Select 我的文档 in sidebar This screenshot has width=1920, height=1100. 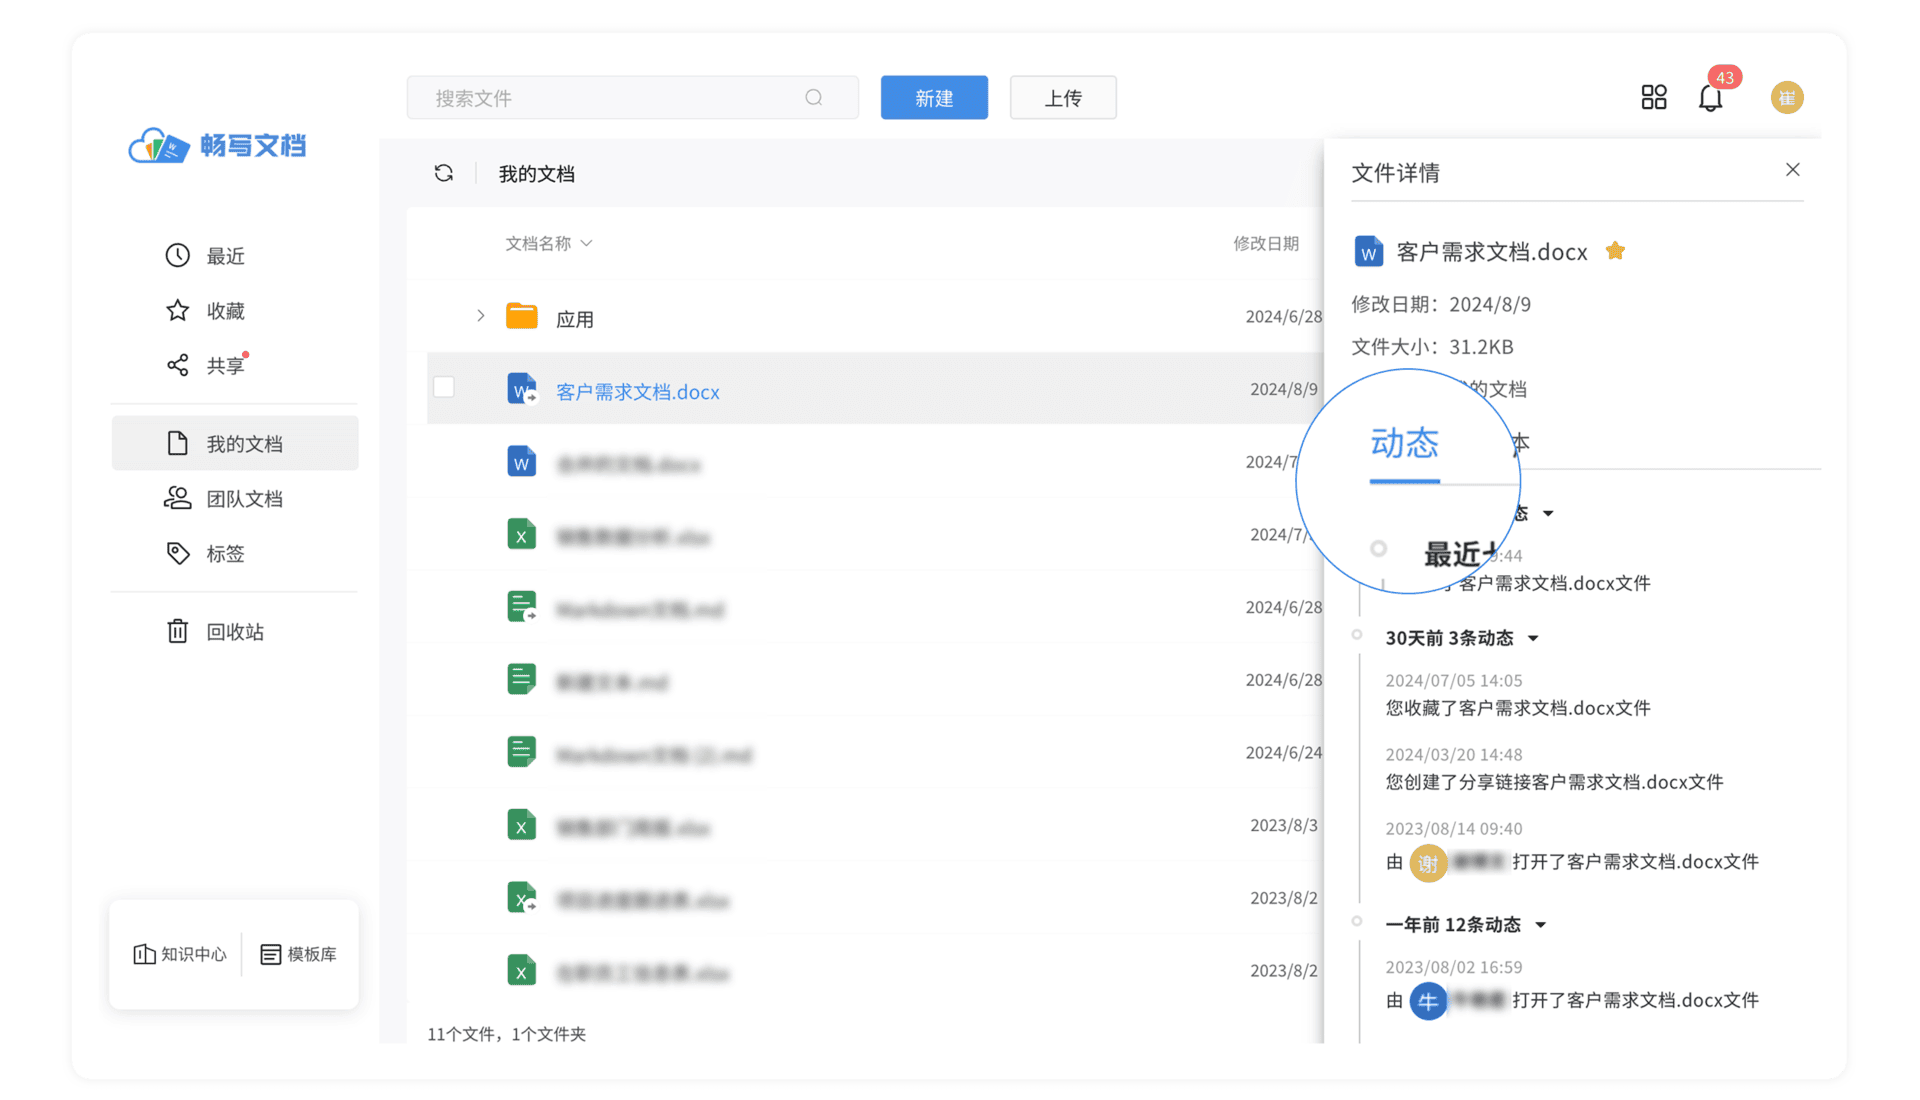click(235, 443)
